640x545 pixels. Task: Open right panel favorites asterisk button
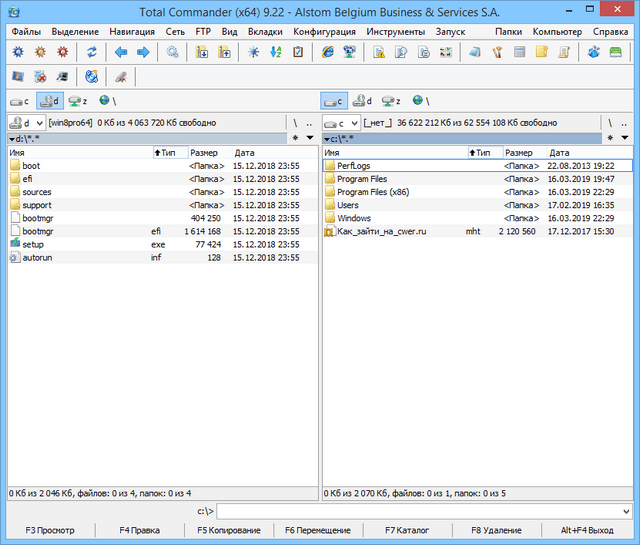(610, 138)
